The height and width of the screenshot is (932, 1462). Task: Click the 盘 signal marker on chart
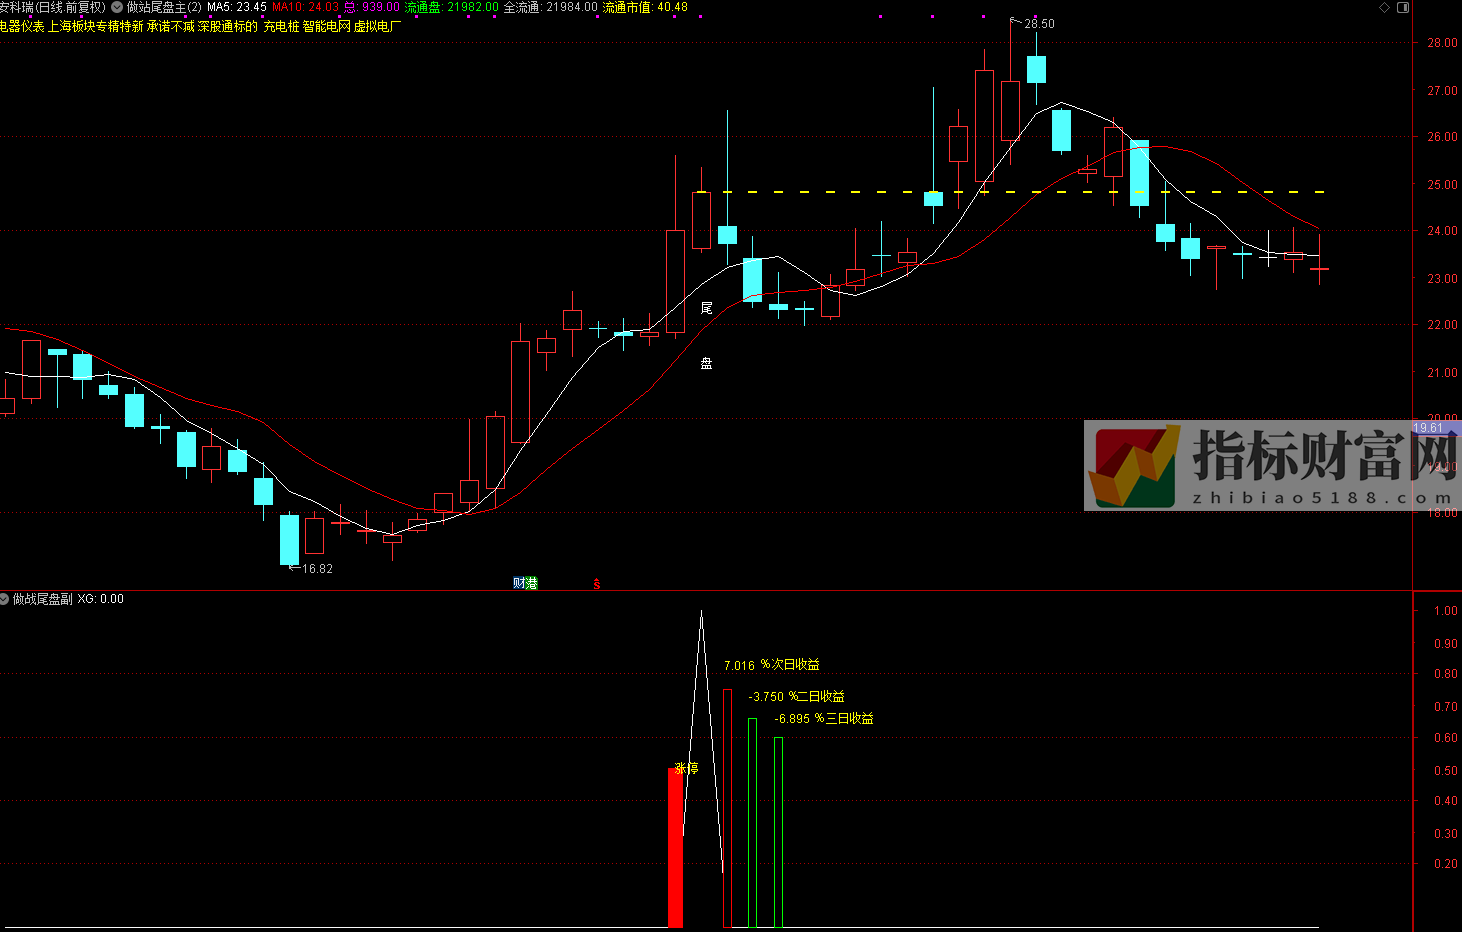pyautogui.click(x=707, y=363)
